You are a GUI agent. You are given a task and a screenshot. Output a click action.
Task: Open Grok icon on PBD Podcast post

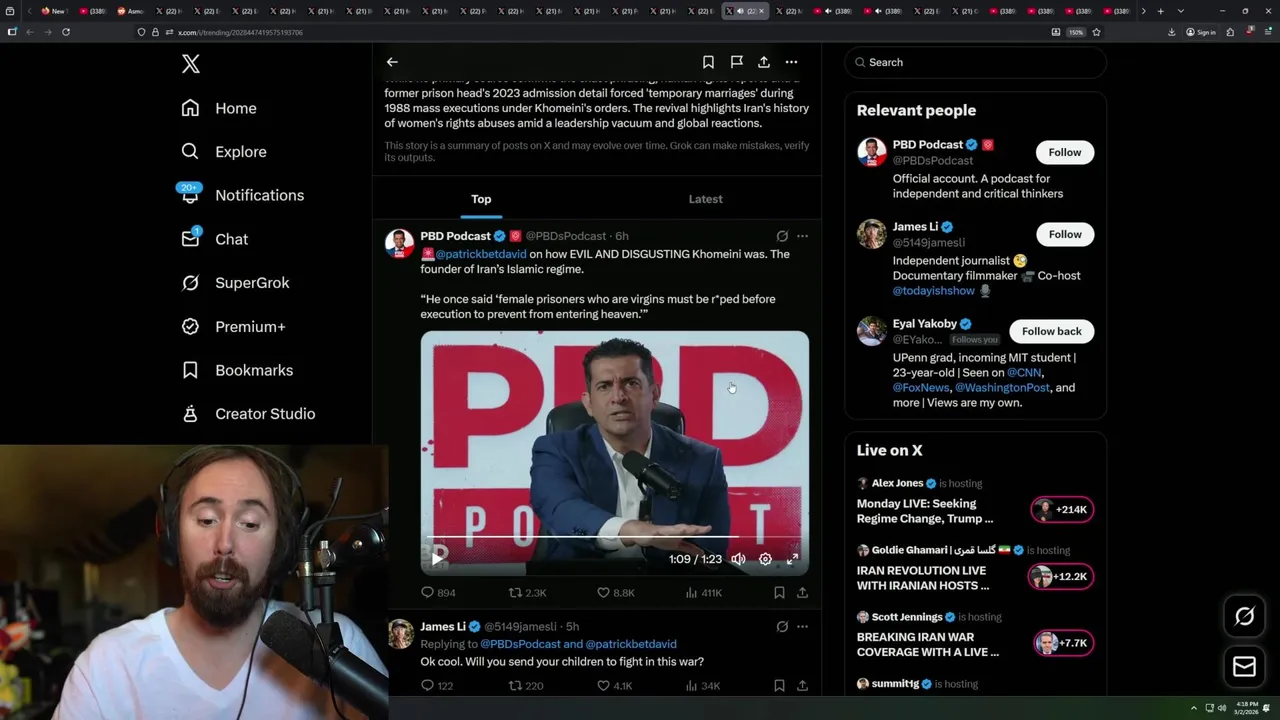(x=782, y=236)
